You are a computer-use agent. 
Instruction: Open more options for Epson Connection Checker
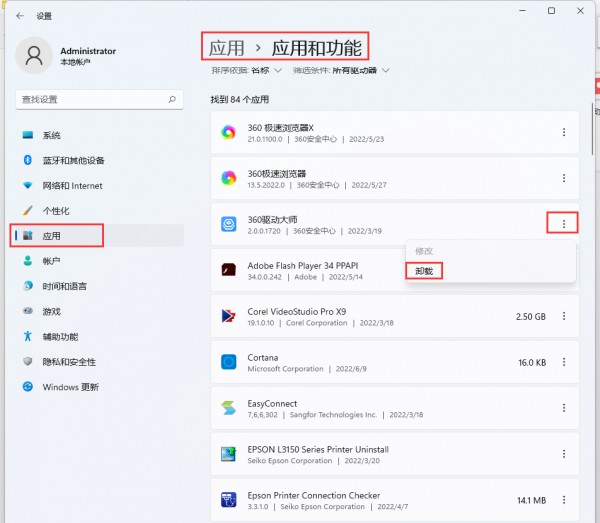(x=564, y=500)
